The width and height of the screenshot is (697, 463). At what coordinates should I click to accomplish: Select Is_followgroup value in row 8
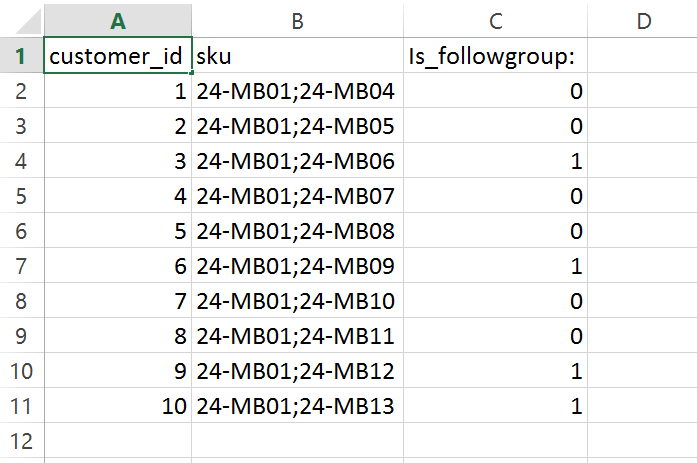(497, 301)
